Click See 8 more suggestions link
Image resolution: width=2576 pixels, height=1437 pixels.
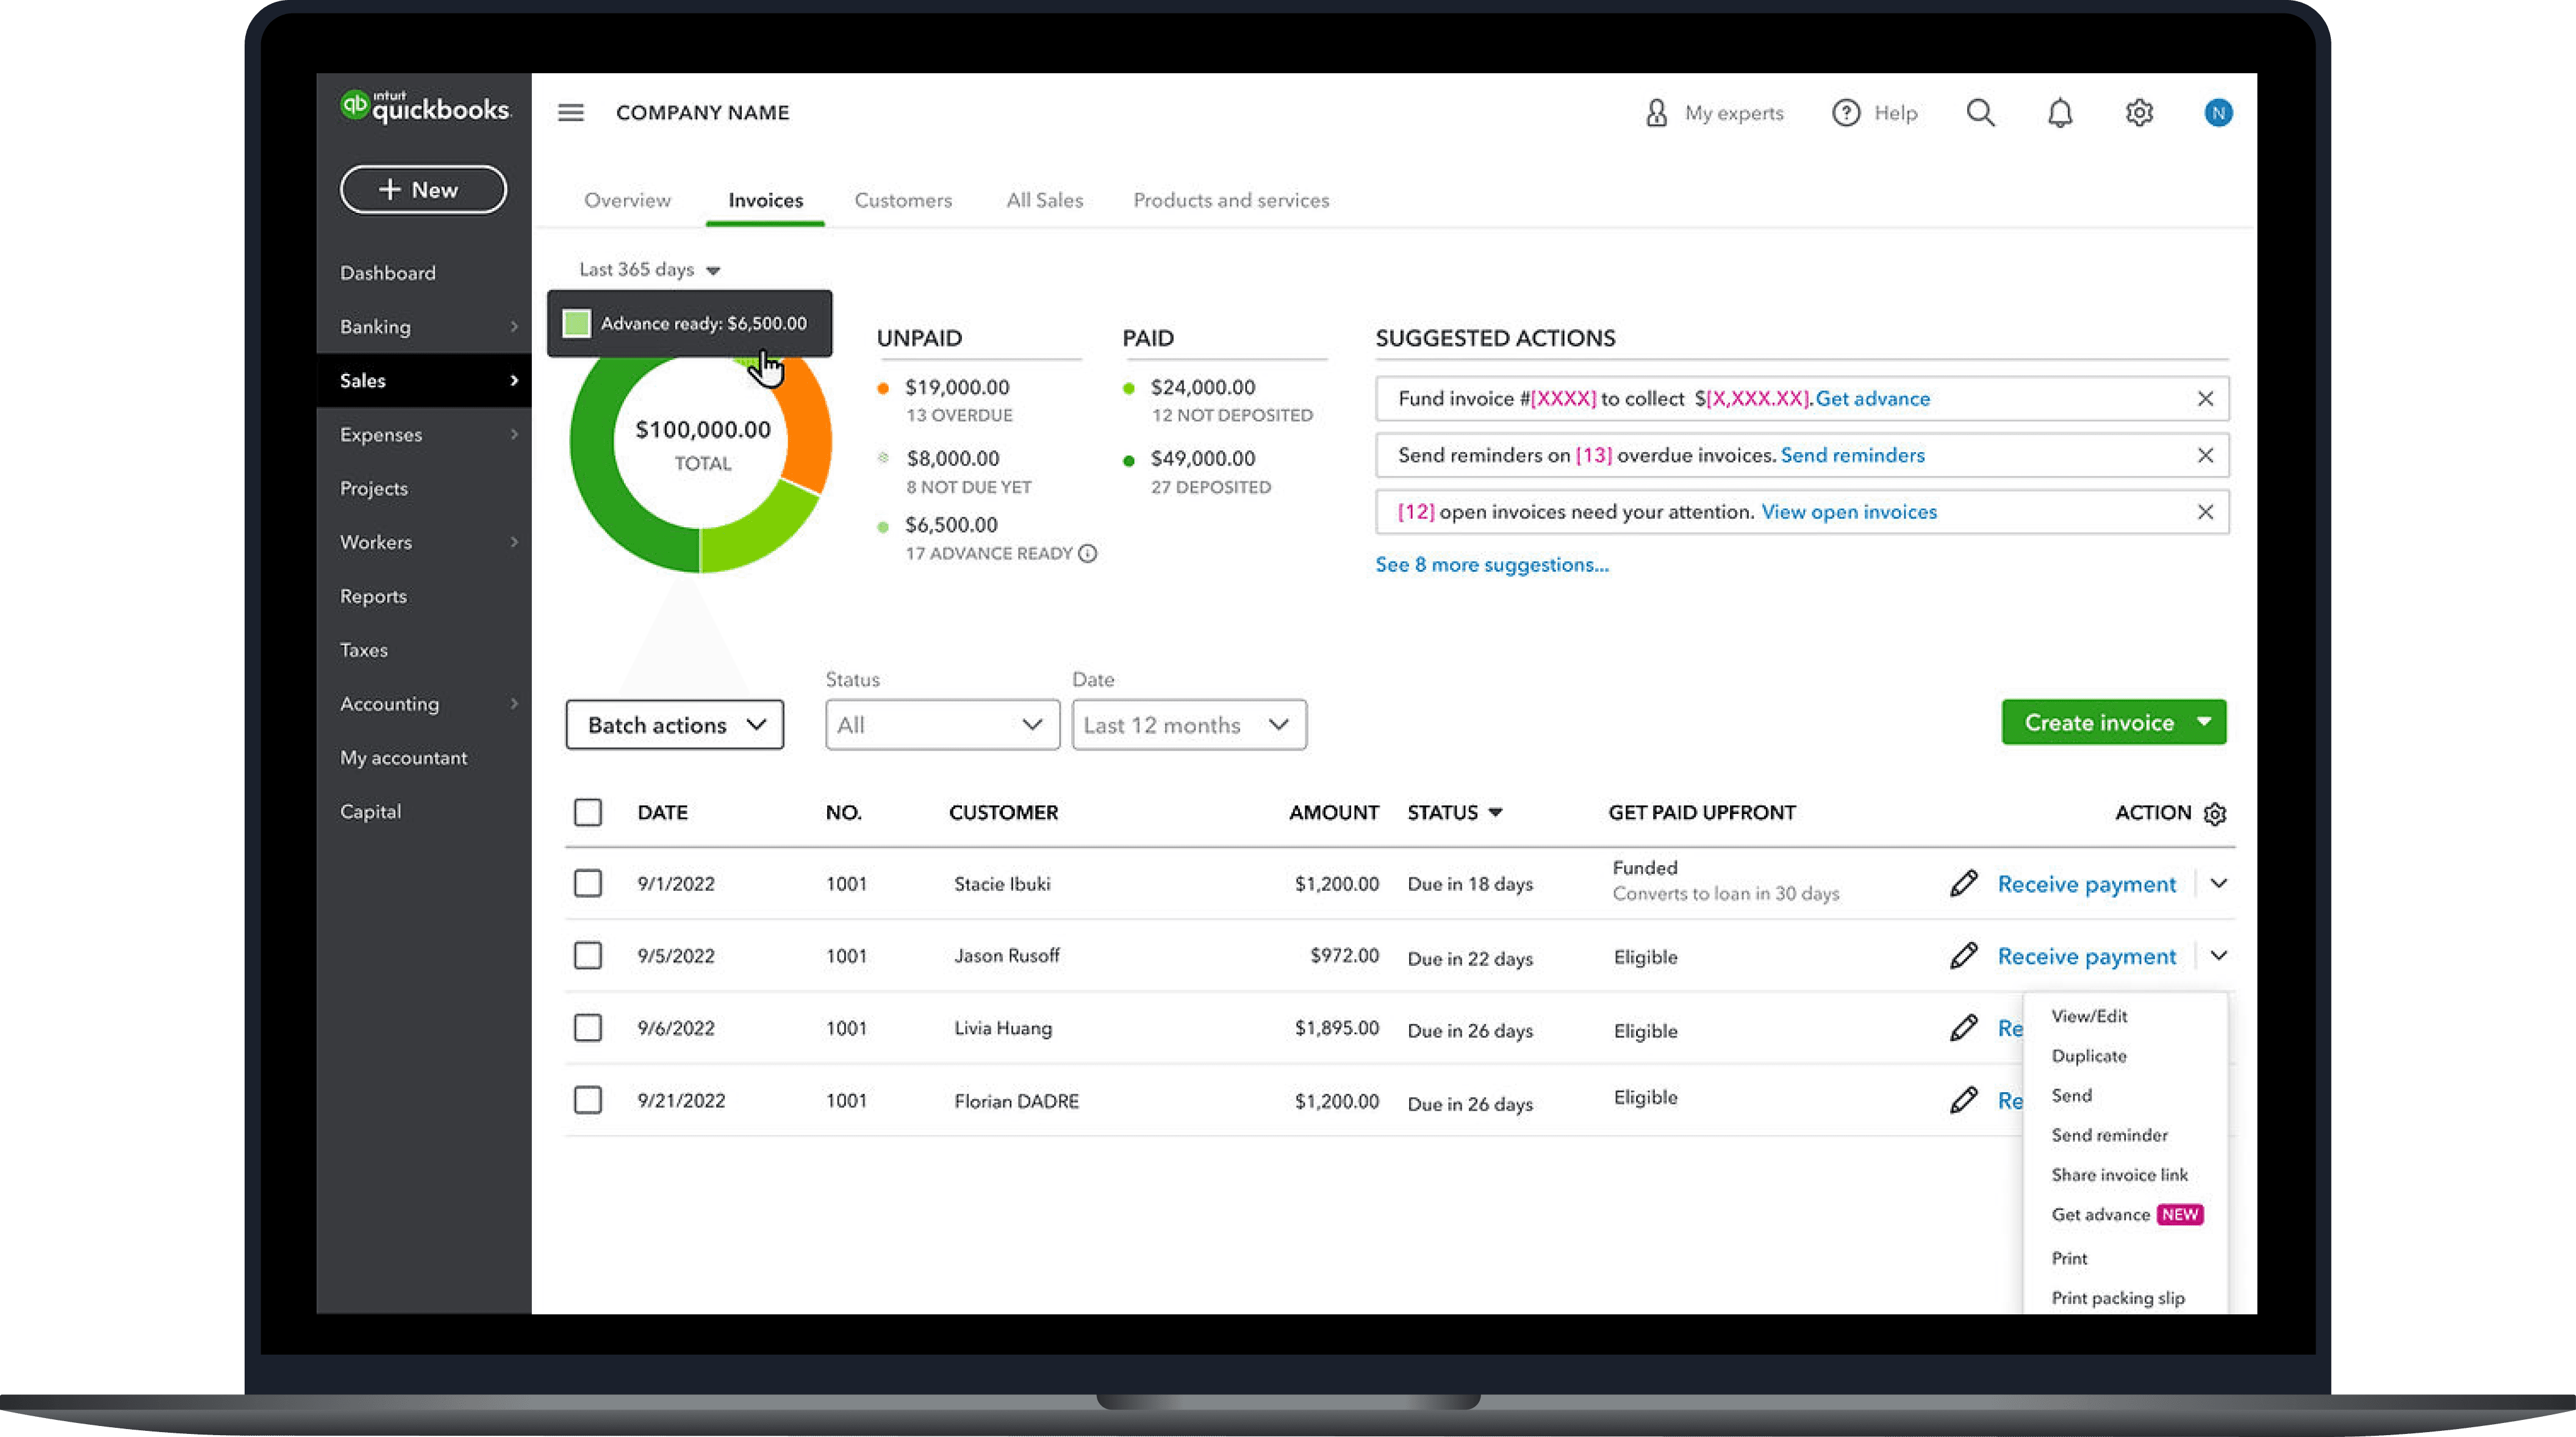click(1491, 565)
